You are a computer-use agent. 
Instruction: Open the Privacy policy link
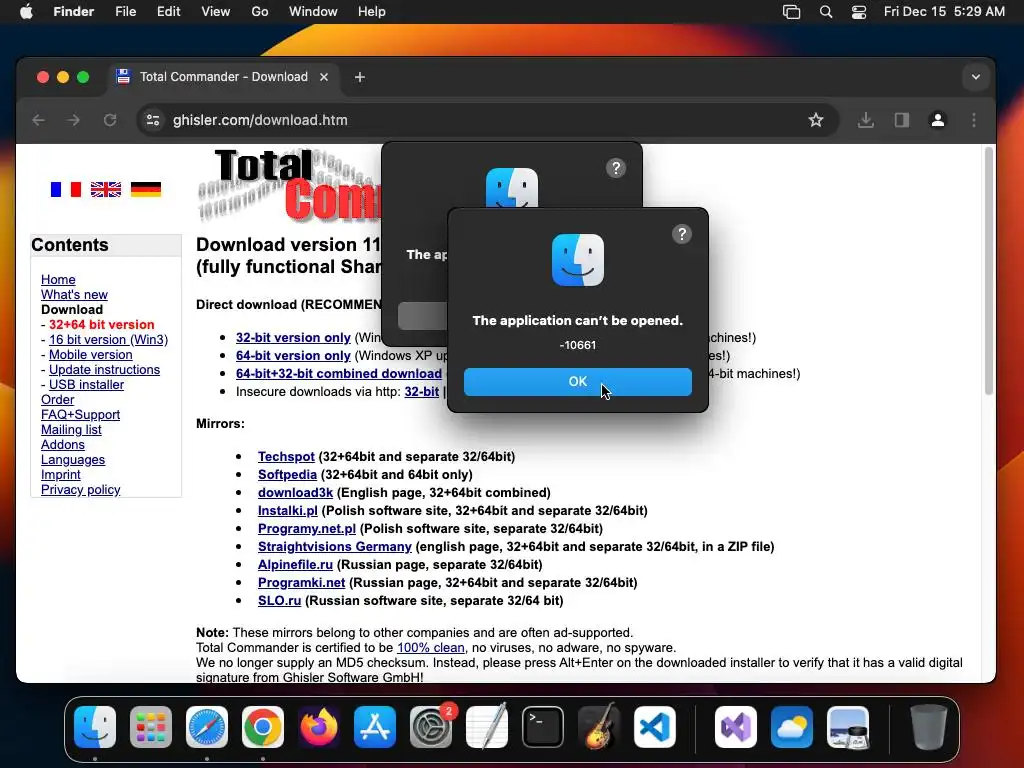pos(80,490)
